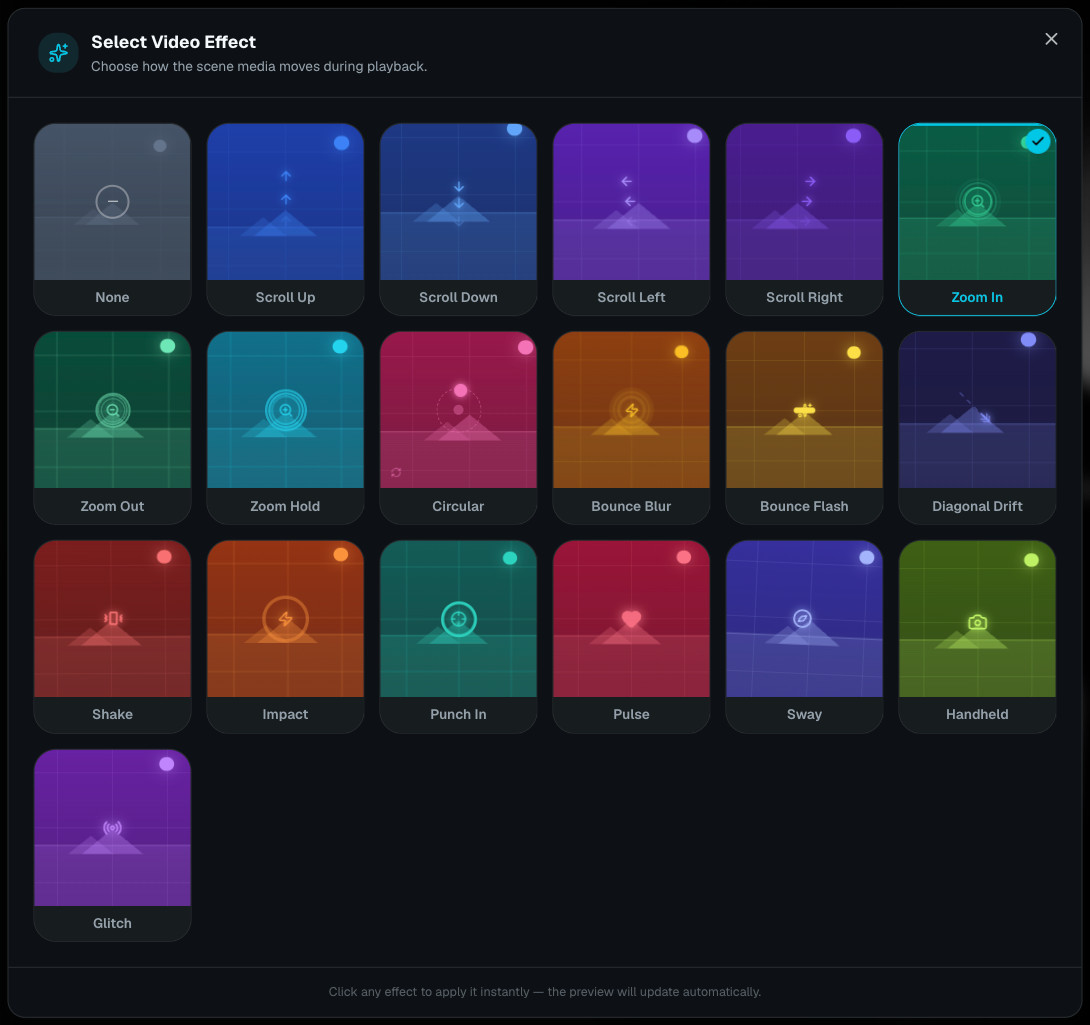1090x1025 pixels.
Task: Click the camera icon on the Handheld card
Action: pos(977,622)
